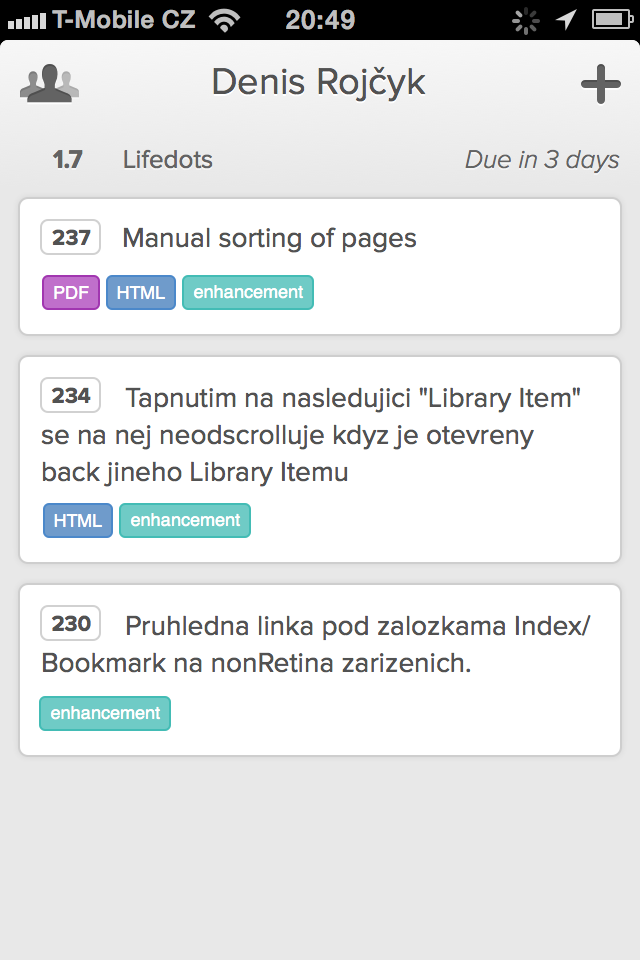This screenshot has height=960, width=640.
Task: Tap the location arrow status icon
Action: coord(566,20)
